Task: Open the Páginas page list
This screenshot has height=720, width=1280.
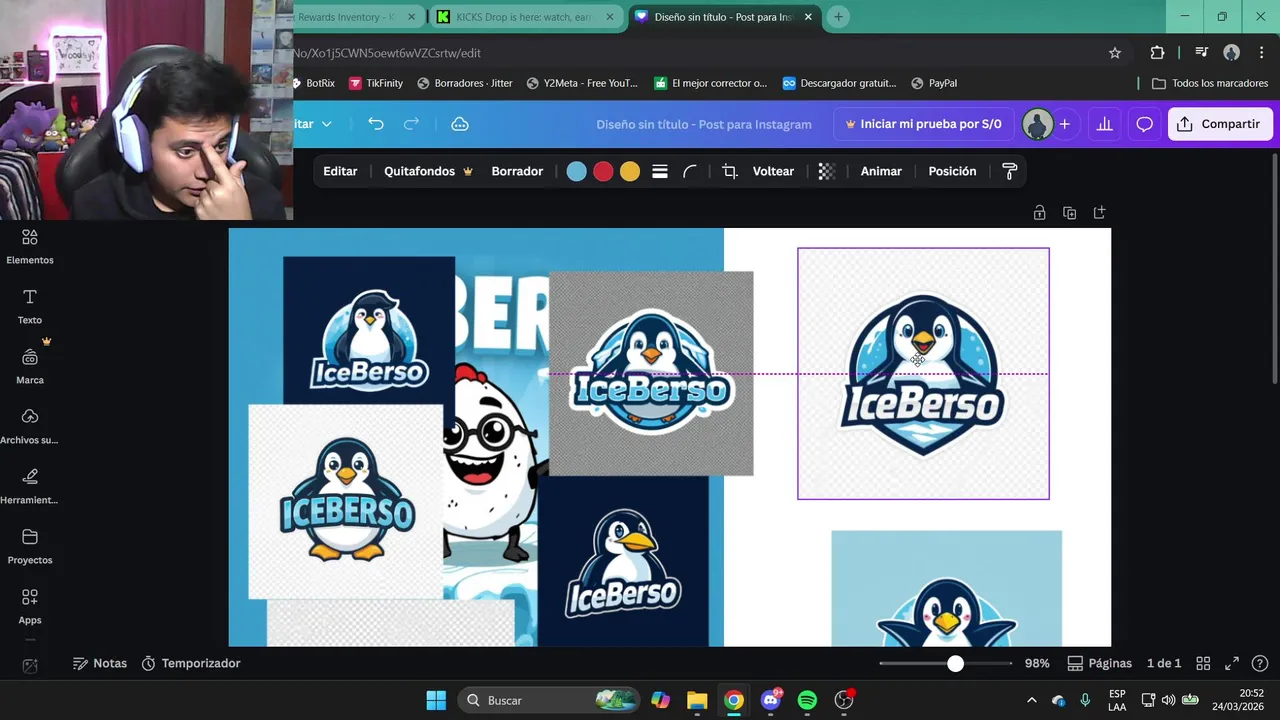Action: click(x=1099, y=663)
